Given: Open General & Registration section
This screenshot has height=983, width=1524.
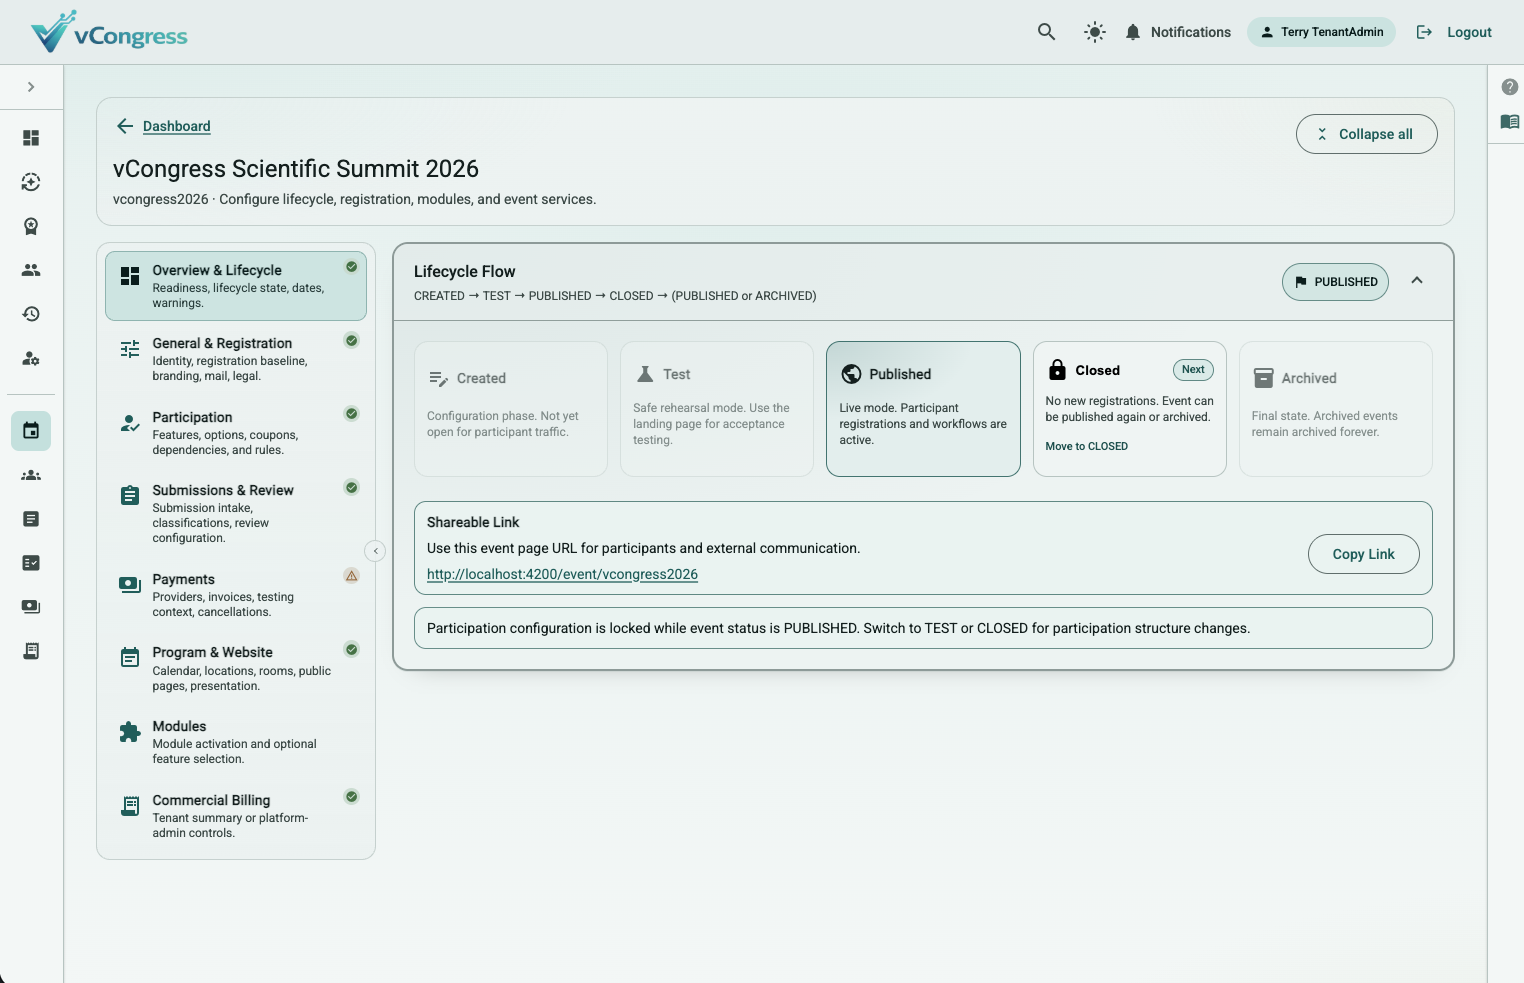Looking at the screenshot, I should pyautogui.click(x=236, y=359).
